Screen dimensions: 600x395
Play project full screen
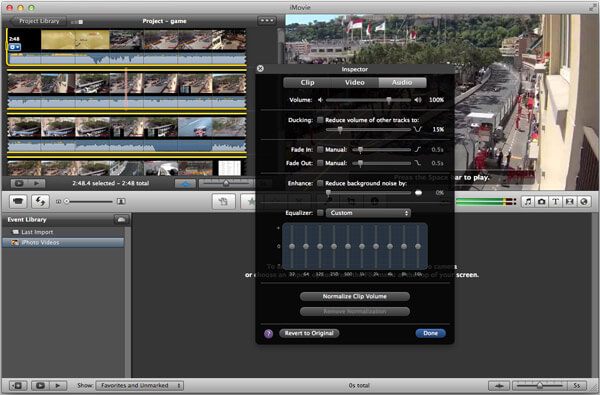click(19, 183)
